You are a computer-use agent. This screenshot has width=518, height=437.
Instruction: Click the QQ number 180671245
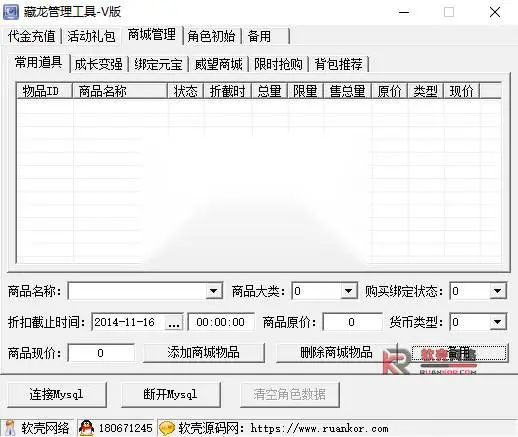click(125, 428)
